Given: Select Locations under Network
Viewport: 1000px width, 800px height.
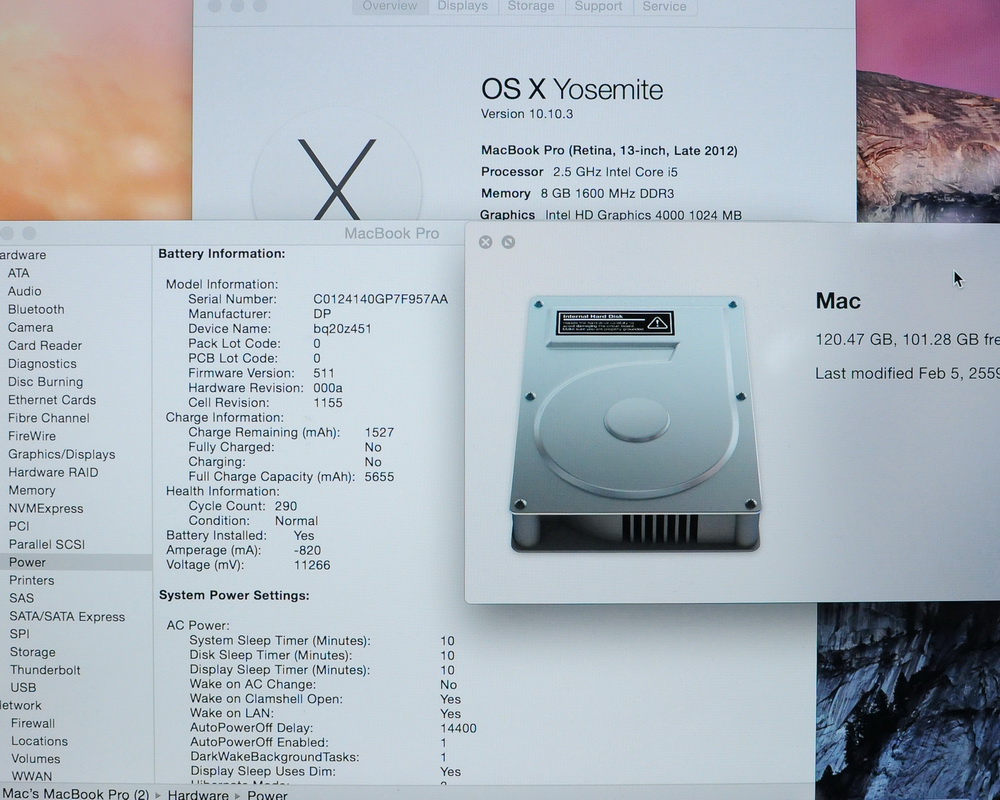Looking at the screenshot, I should (39, 741).
